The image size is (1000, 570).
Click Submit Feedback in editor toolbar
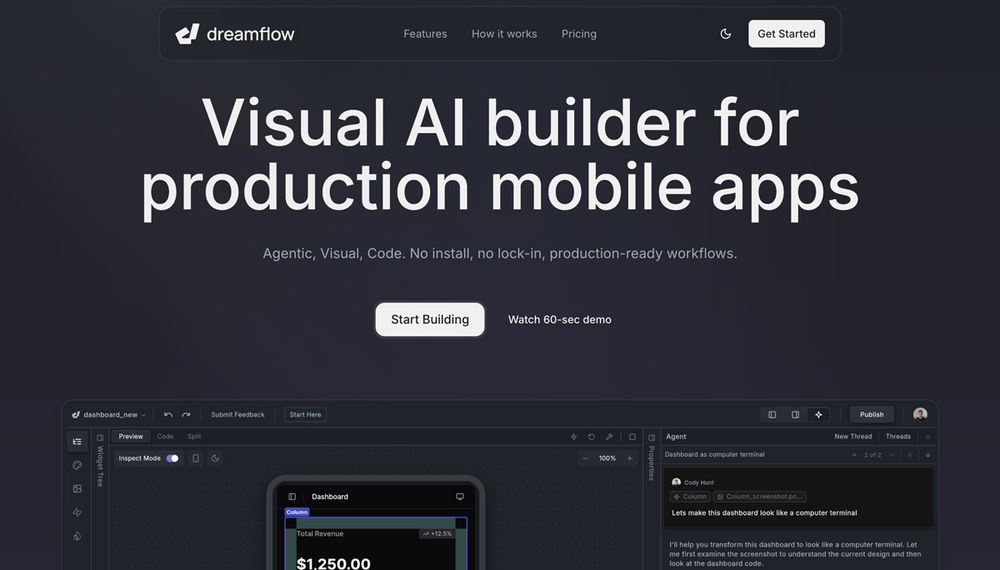point(237,414)
